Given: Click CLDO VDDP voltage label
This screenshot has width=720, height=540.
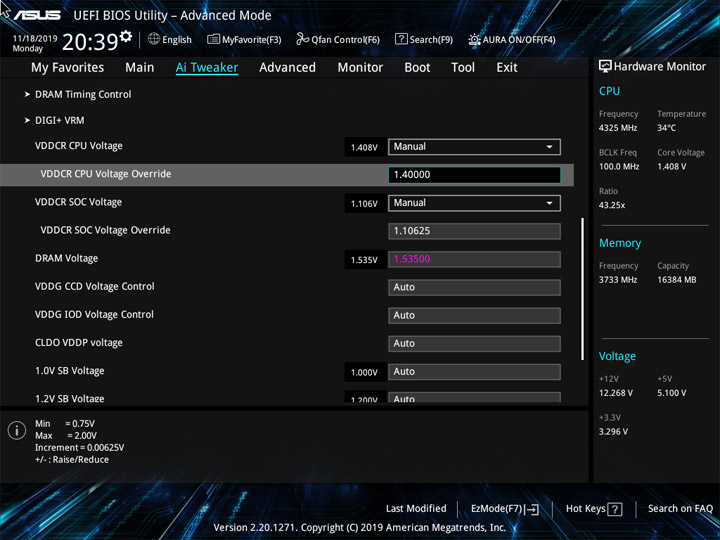Looking at the screenshot, I should pos(79,343).
